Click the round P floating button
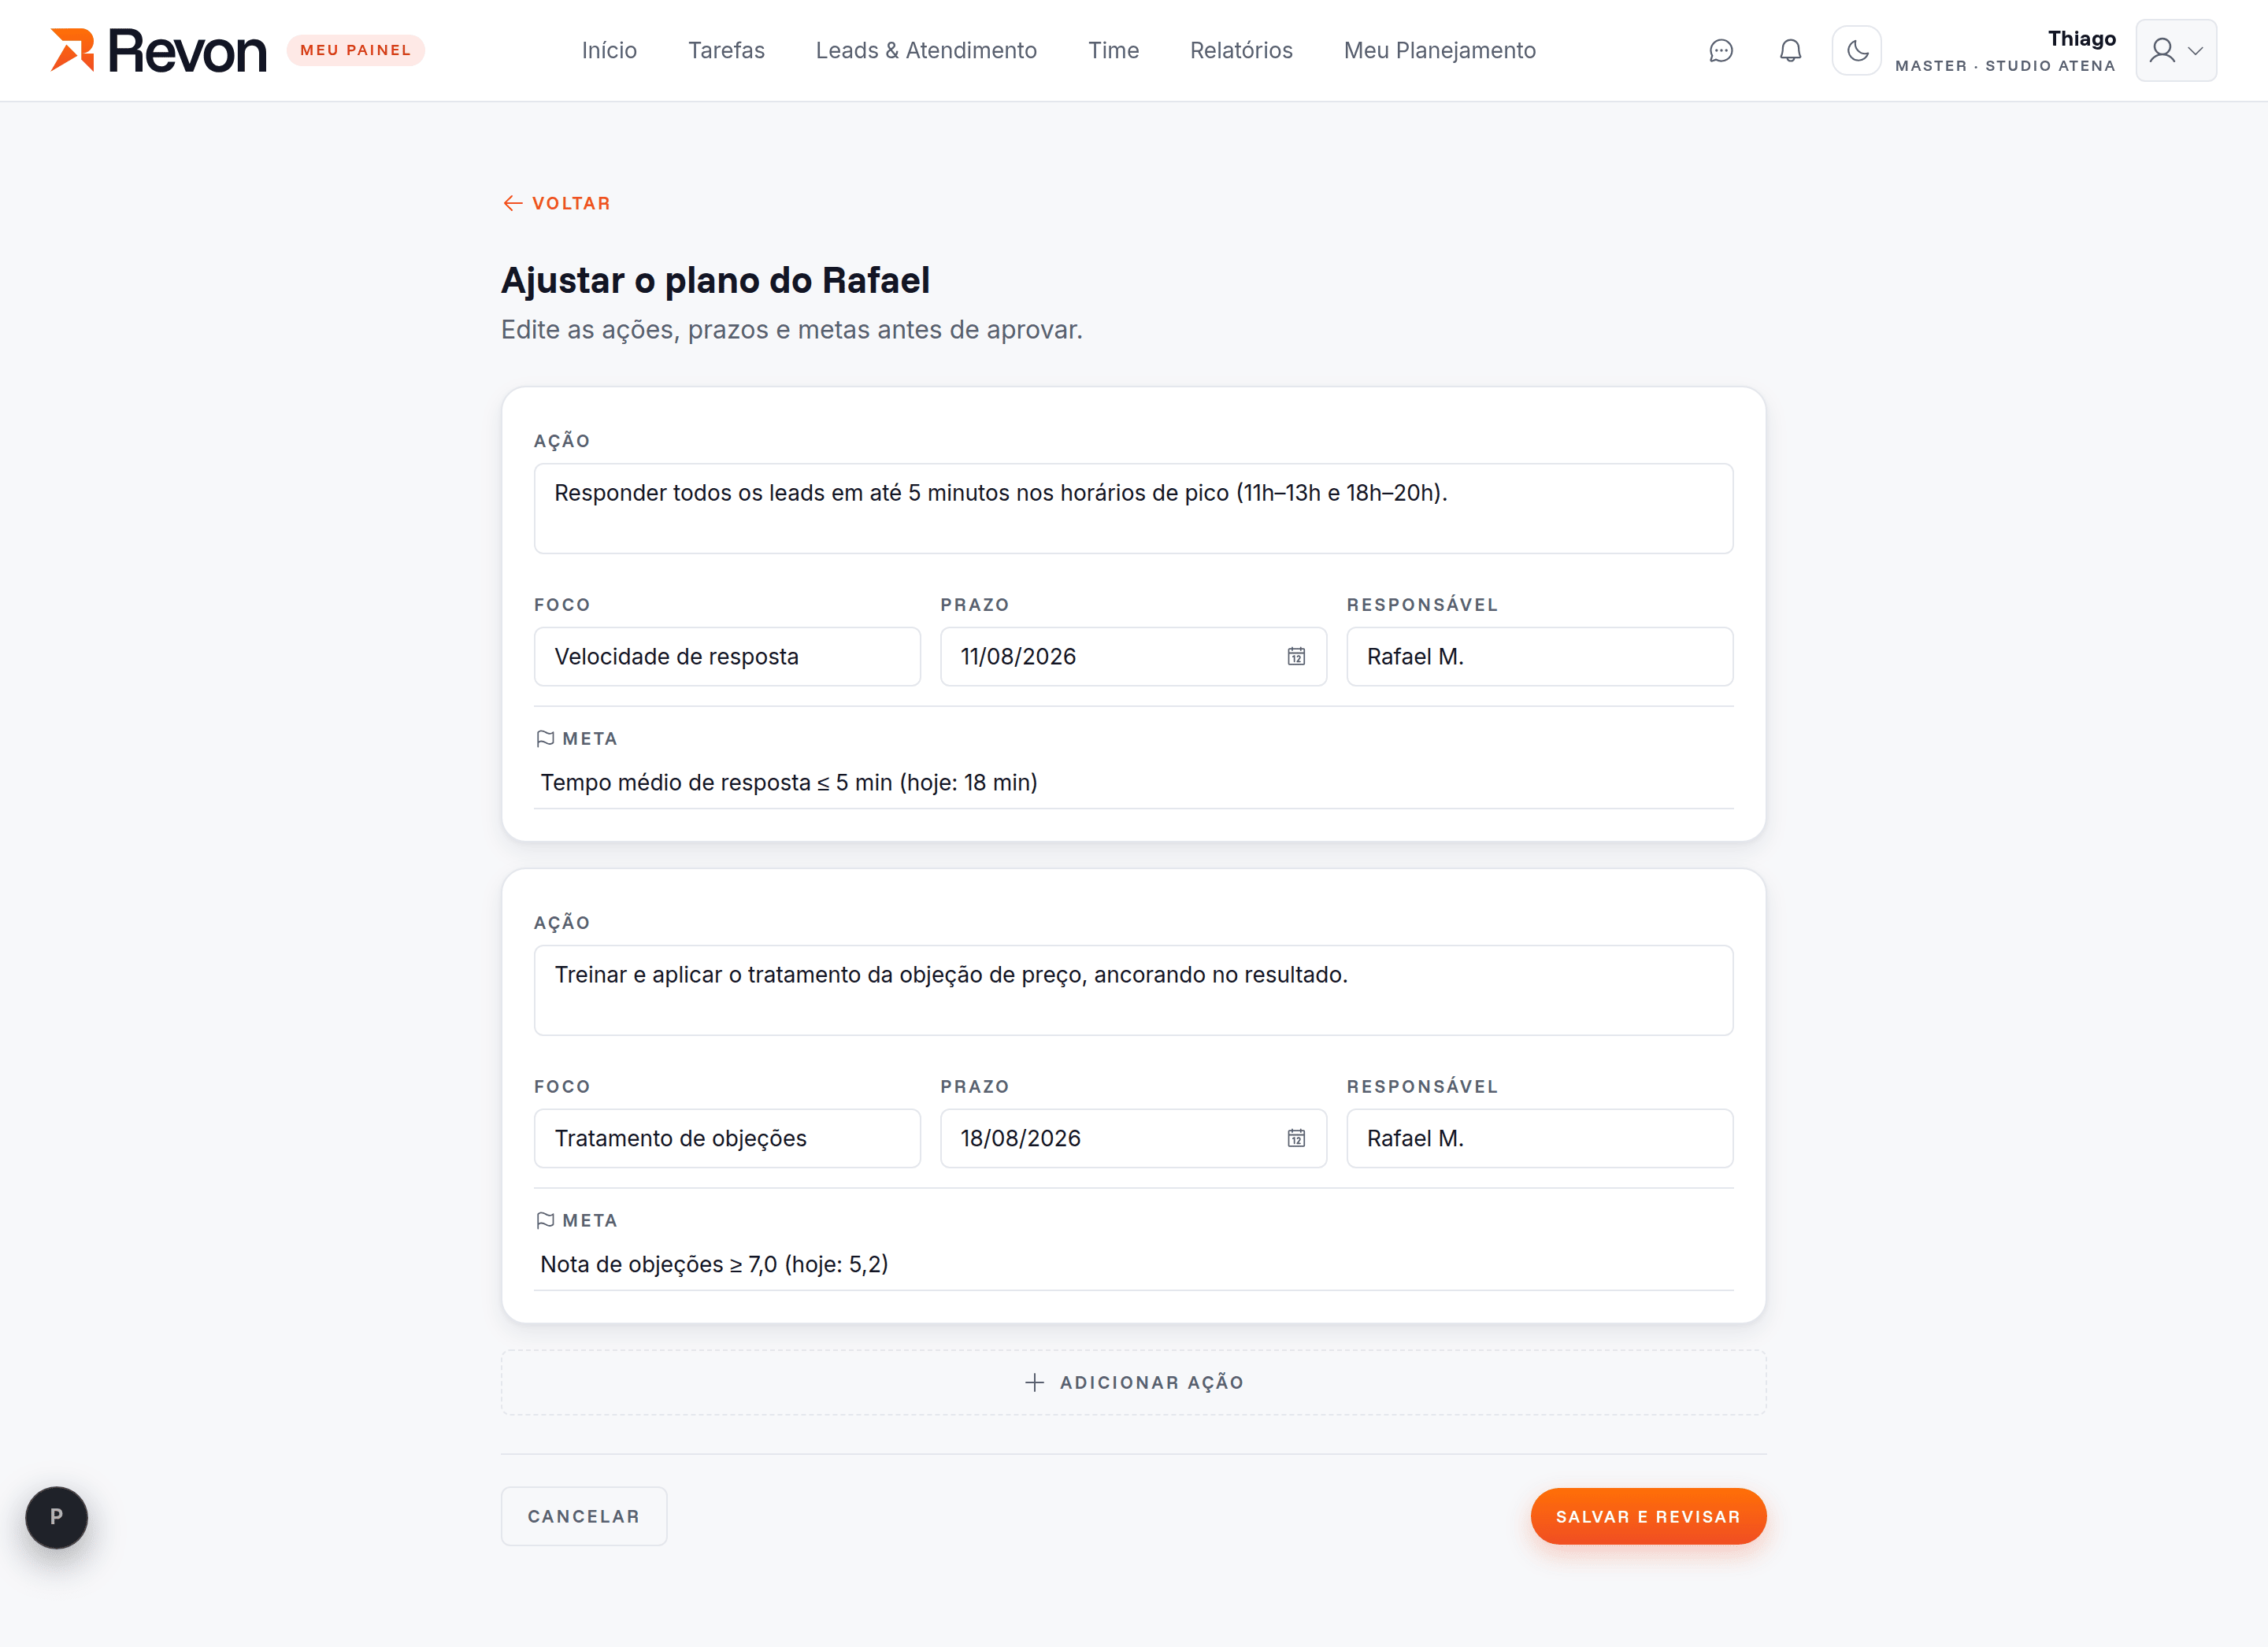This screenshot has width=2268, height=1647. click(57, 1517)
